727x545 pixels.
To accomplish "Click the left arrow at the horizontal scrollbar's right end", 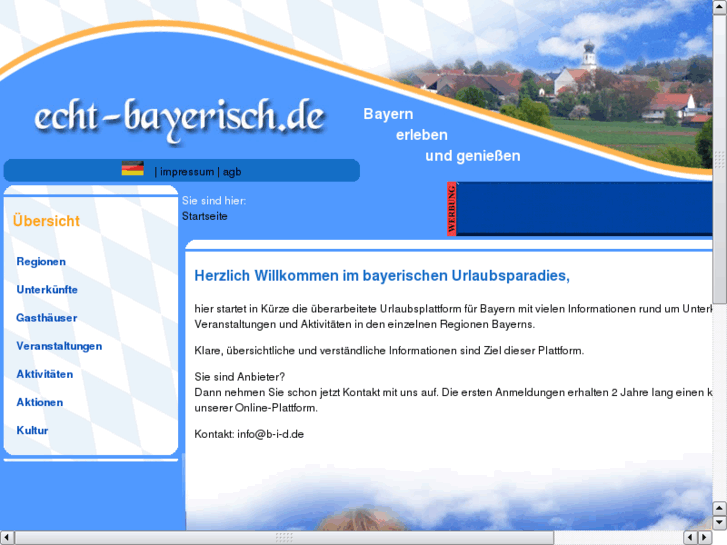I will coord(691,538).
